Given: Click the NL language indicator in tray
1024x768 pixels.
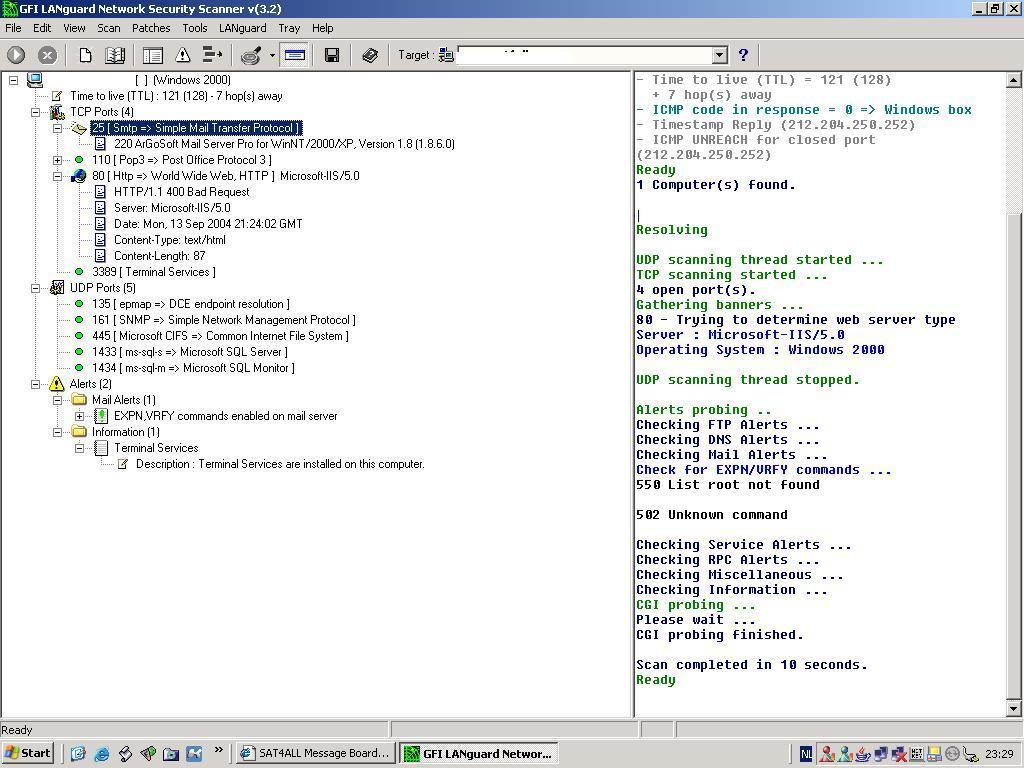Looking at the screenshot, I should (807, 754).
